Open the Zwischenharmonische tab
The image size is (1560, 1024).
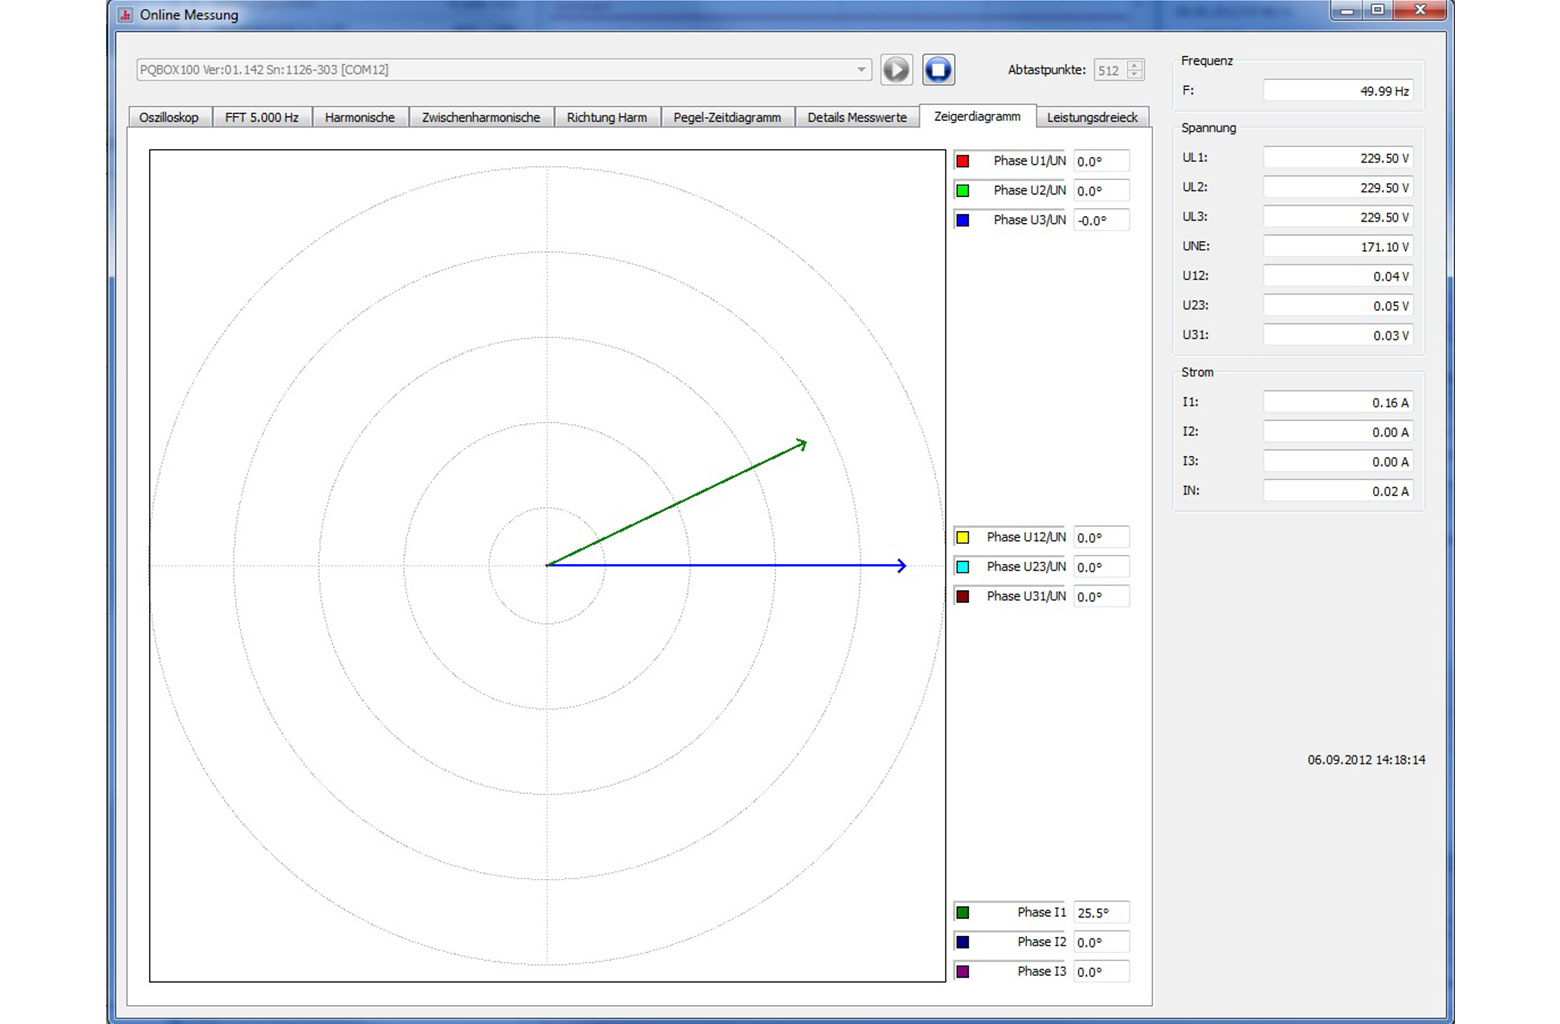pos(481,117)
